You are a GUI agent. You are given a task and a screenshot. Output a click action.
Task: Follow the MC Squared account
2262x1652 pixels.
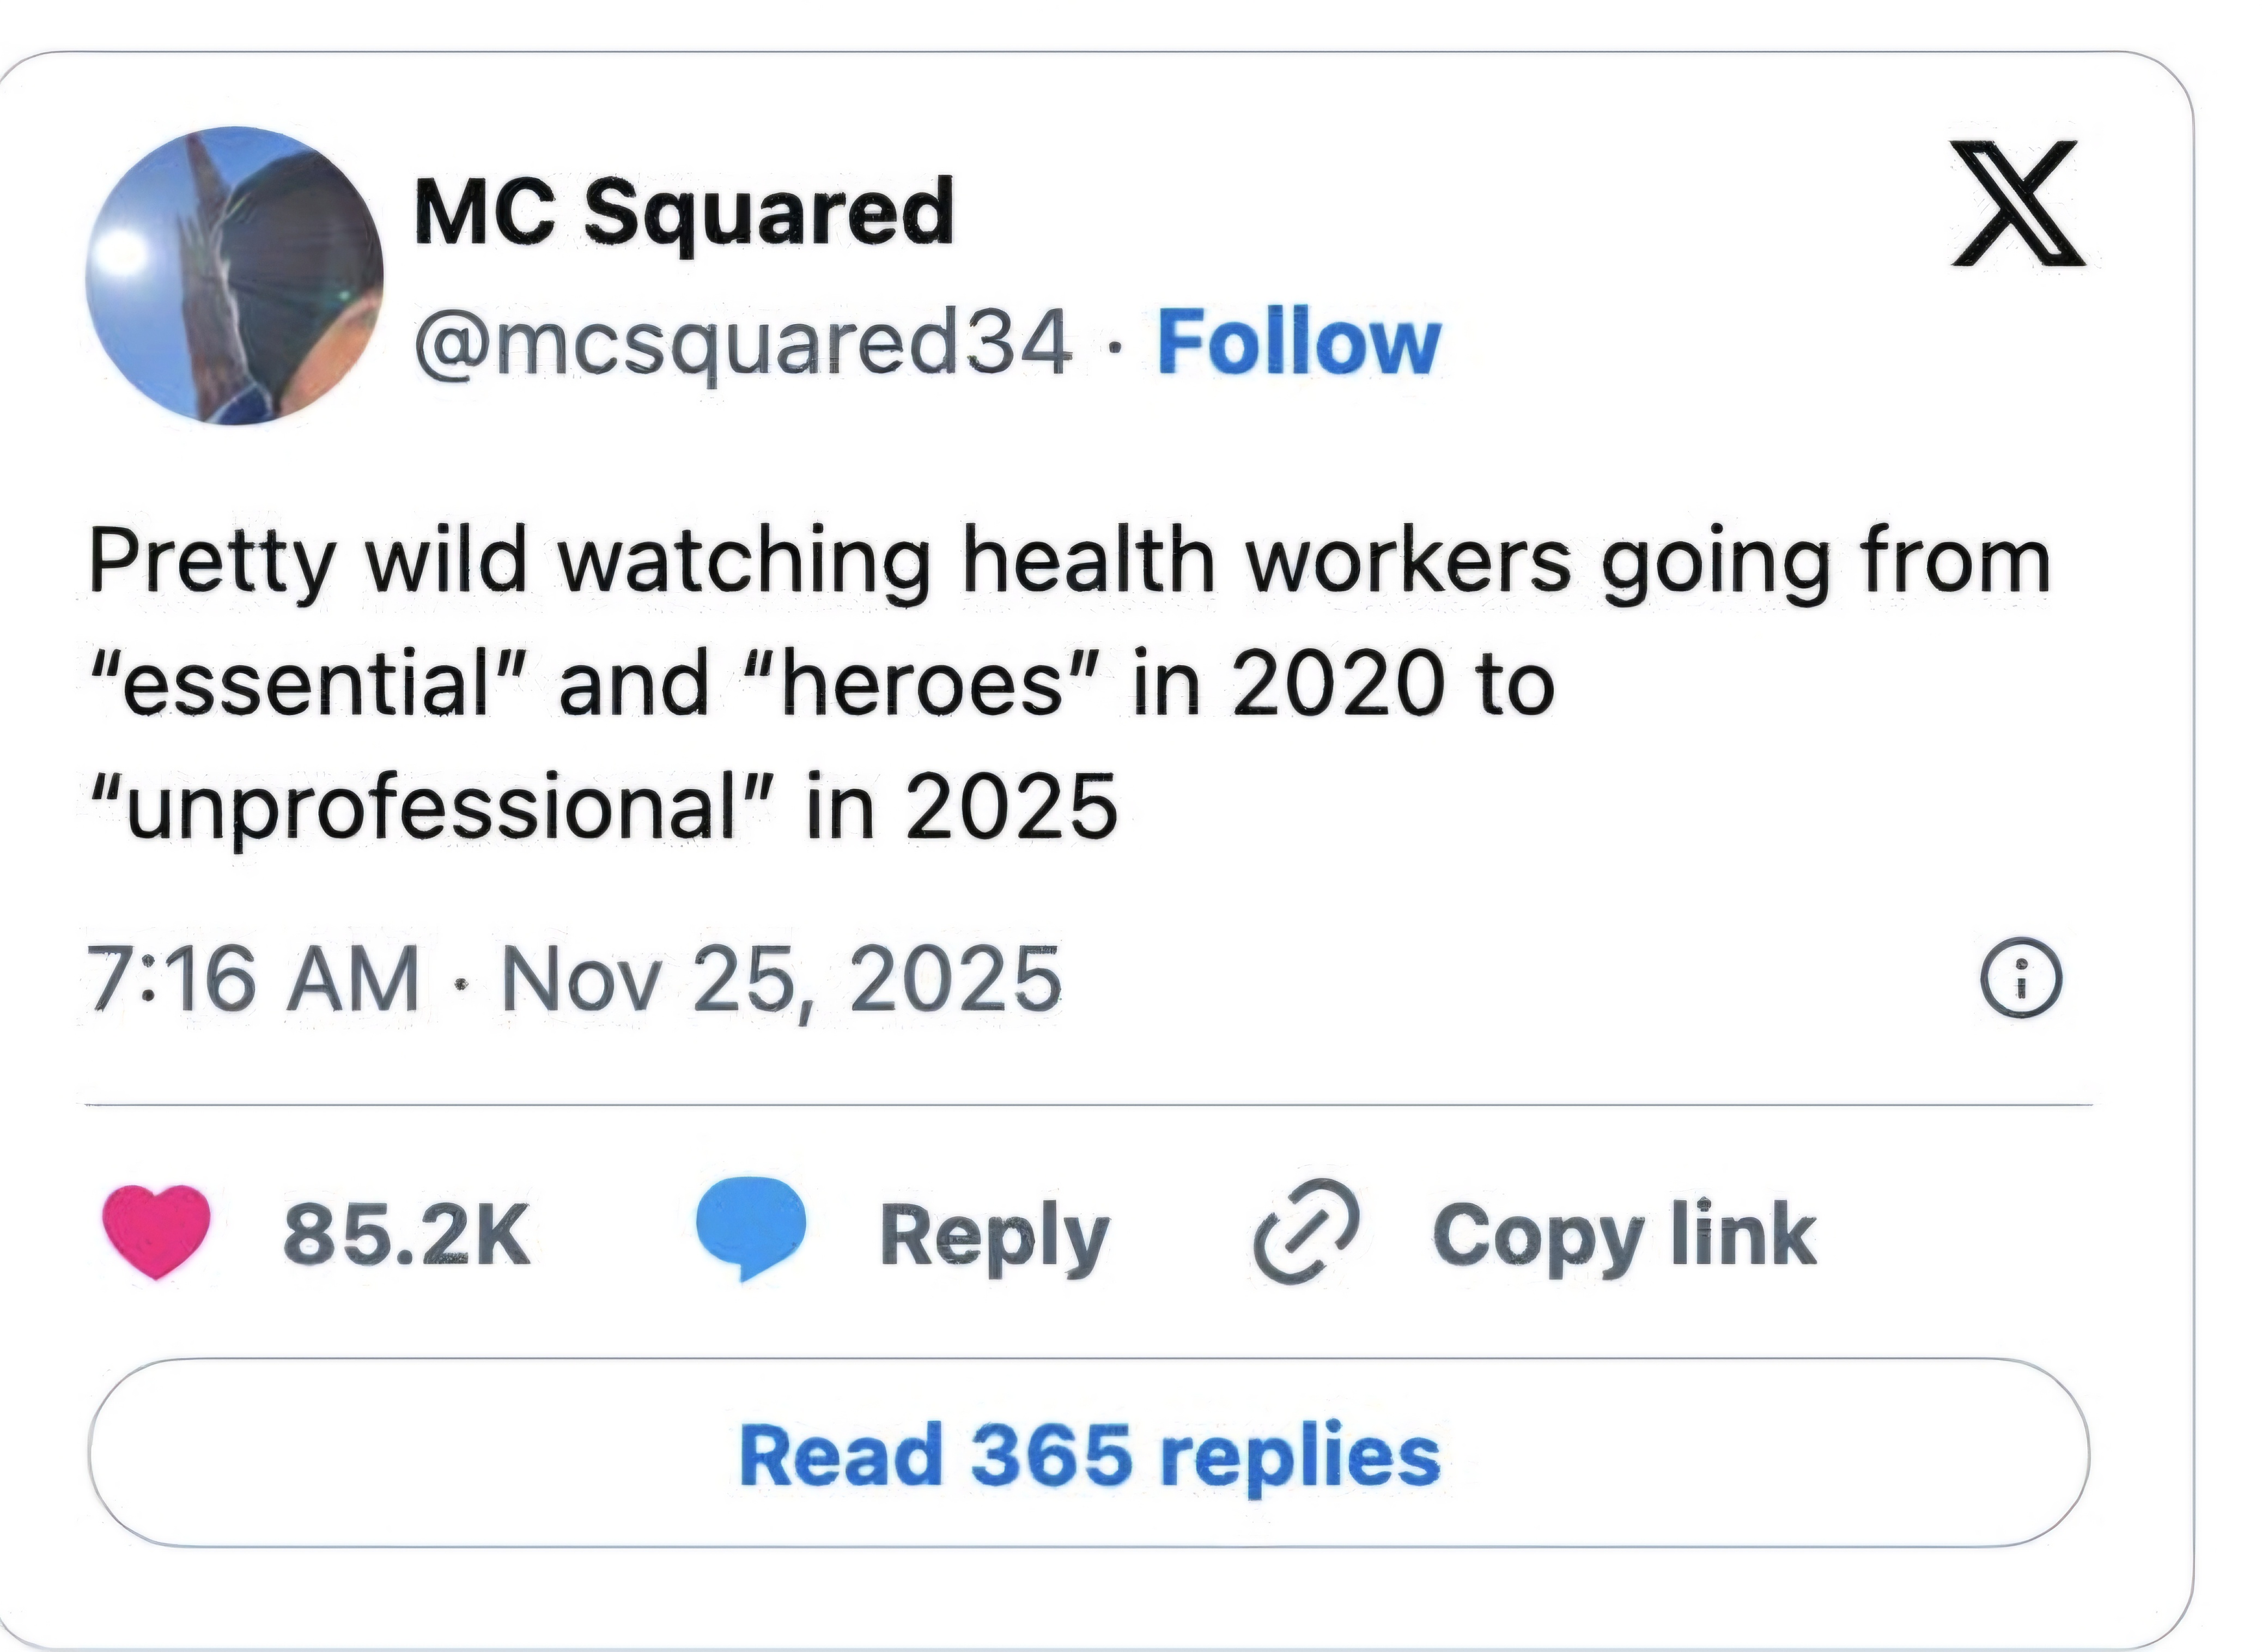1298,344
